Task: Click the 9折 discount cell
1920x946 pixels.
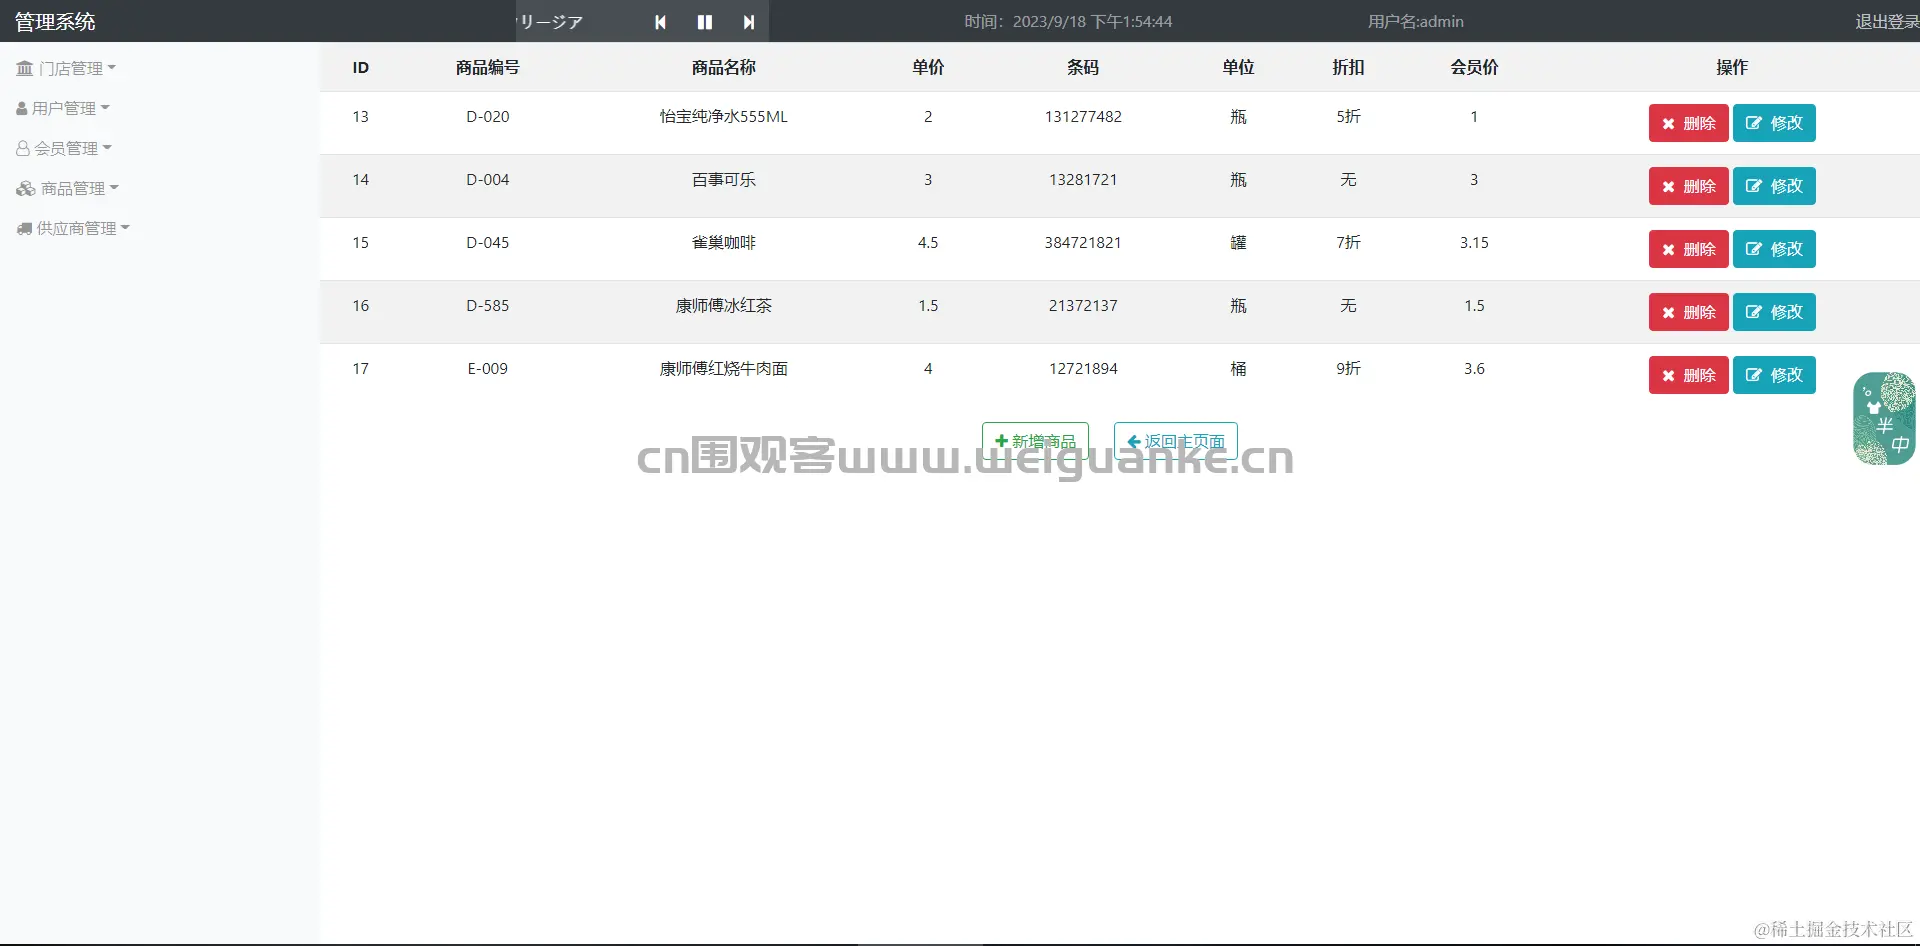Action: 1348,368
